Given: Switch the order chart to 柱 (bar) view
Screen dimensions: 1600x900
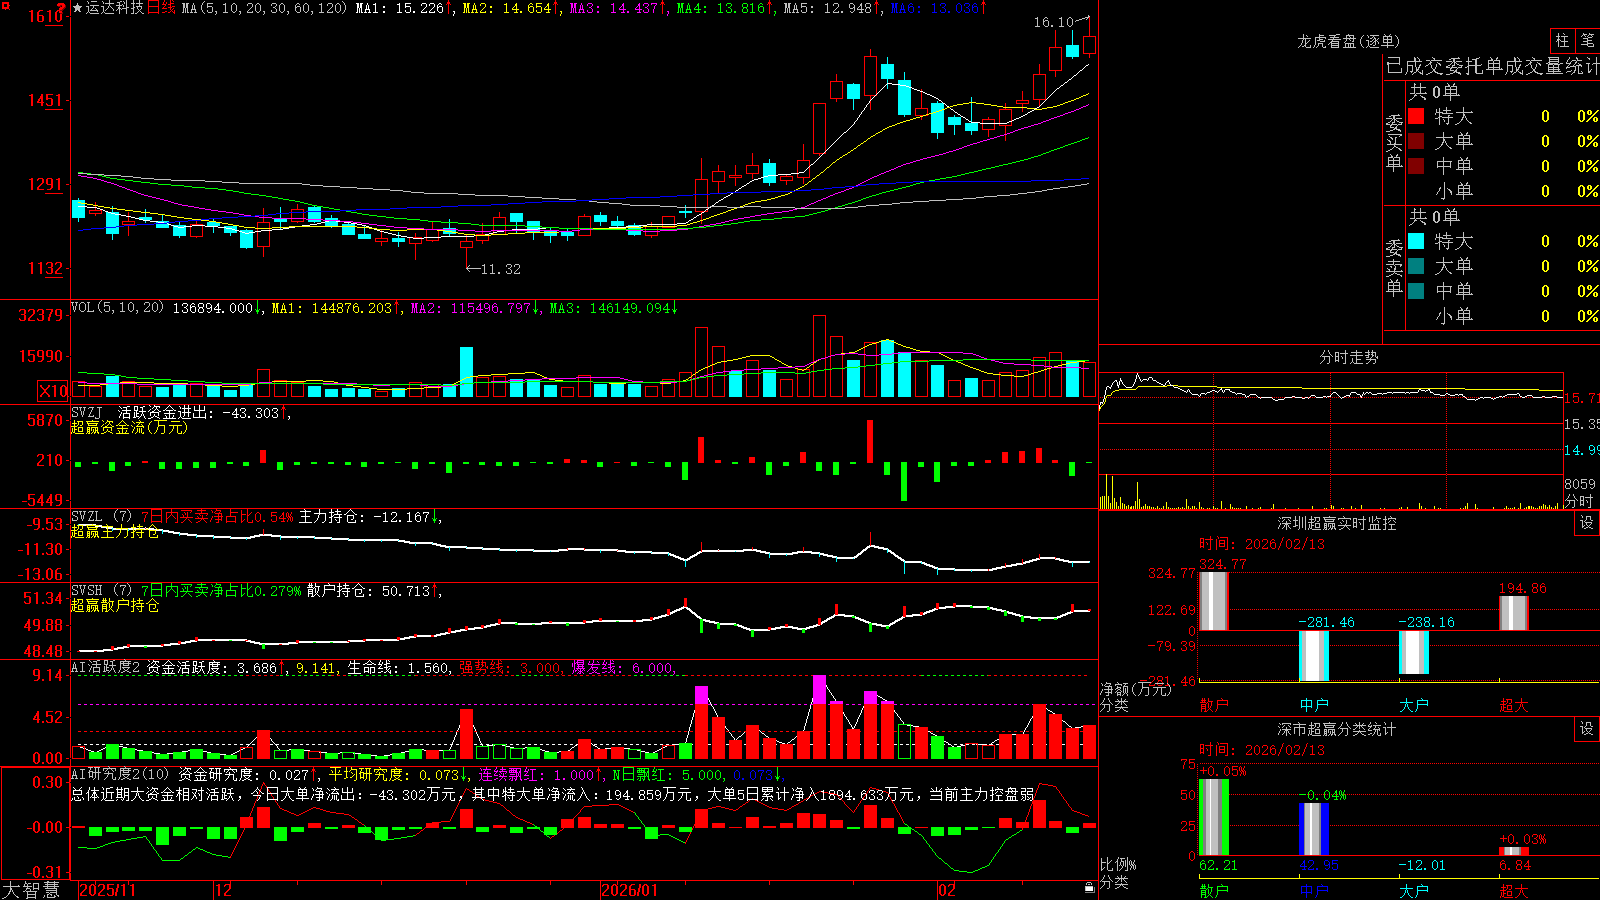Looking at the screenshot, I should click(1562, 40).
